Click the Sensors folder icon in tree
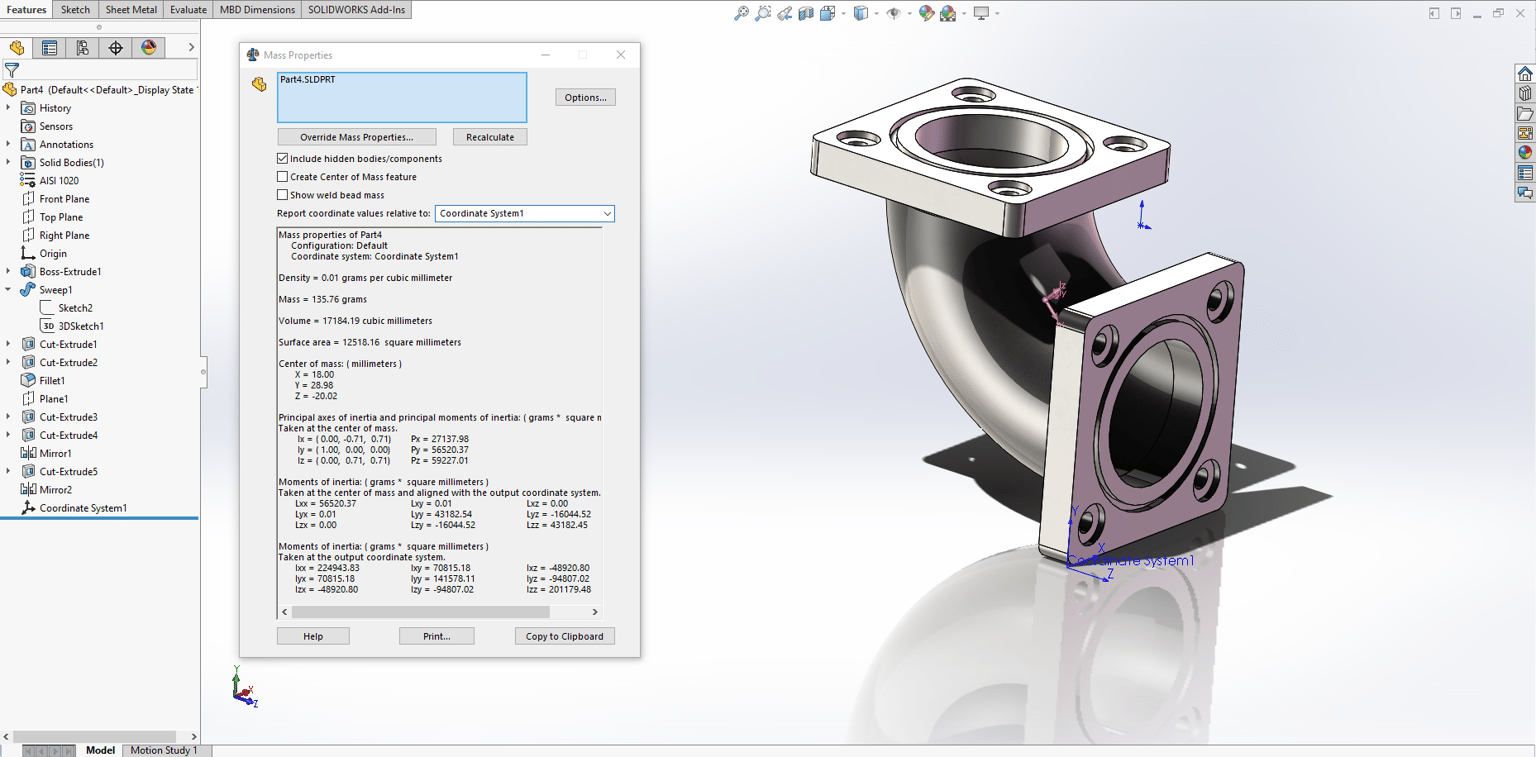 coord(28,126)
